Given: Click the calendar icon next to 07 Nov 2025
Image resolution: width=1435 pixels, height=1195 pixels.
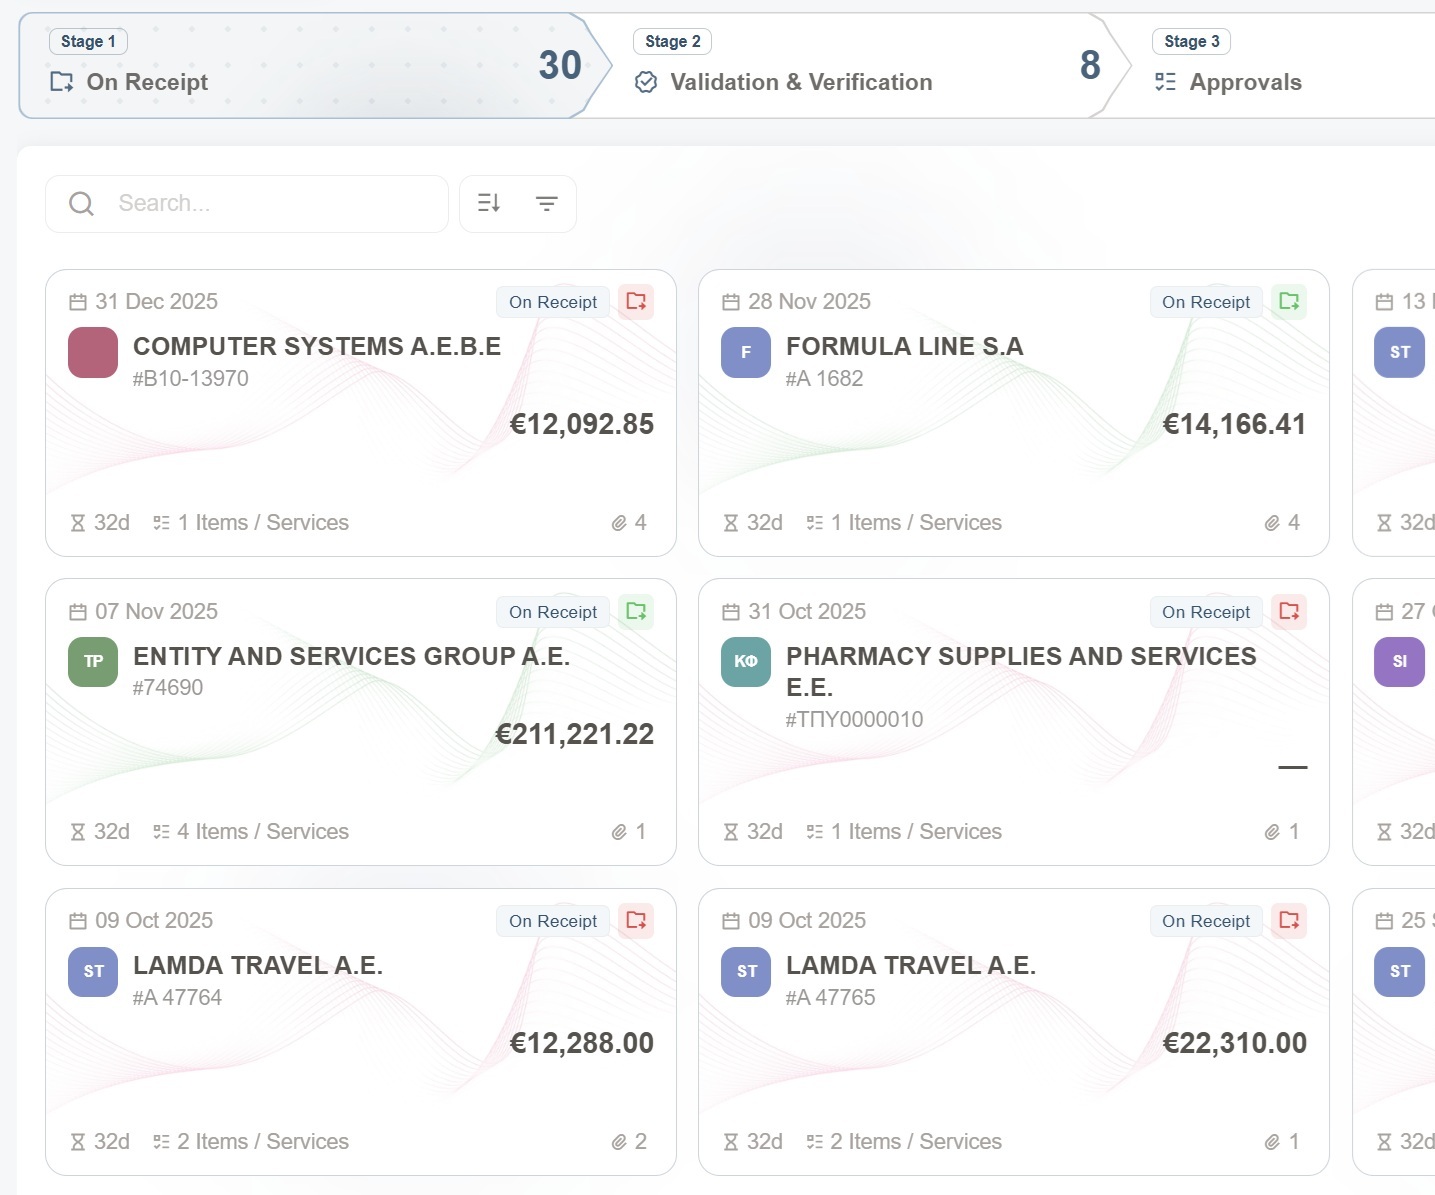Looking at the screenshot, I should 78,612.
